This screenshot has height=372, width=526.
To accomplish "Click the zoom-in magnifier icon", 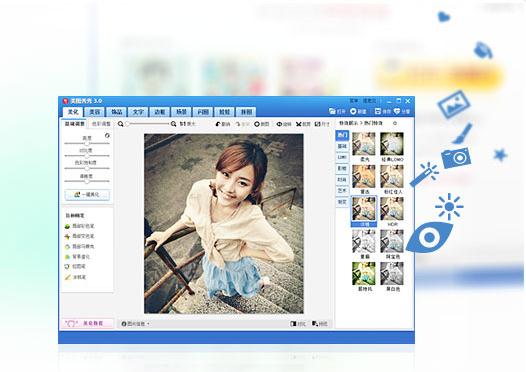I will tap(173, 124).
